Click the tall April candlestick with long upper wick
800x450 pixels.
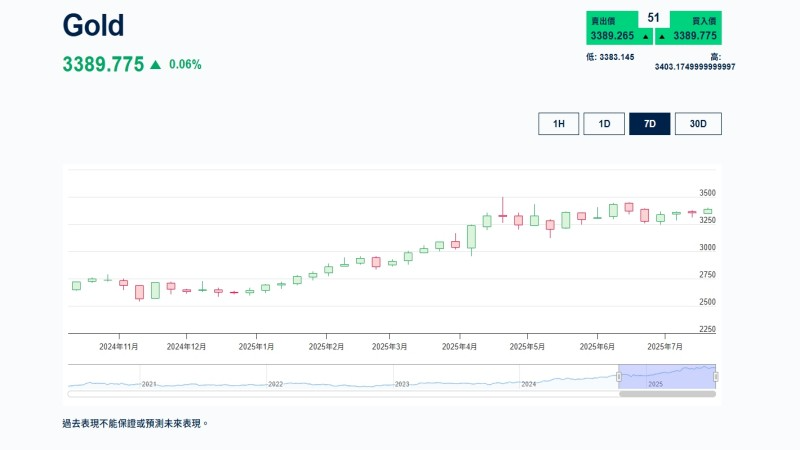tap(503, 210)
